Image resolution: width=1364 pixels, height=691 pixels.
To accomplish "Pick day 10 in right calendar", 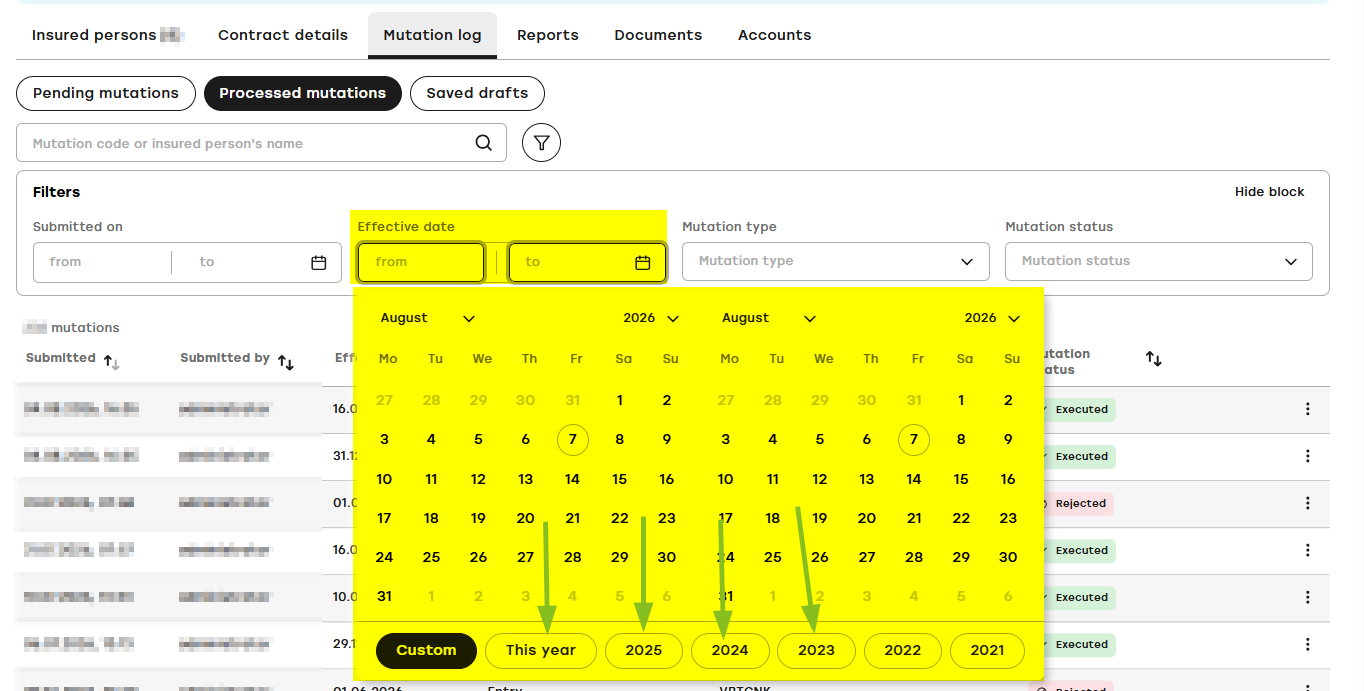I will click(726, 479).
